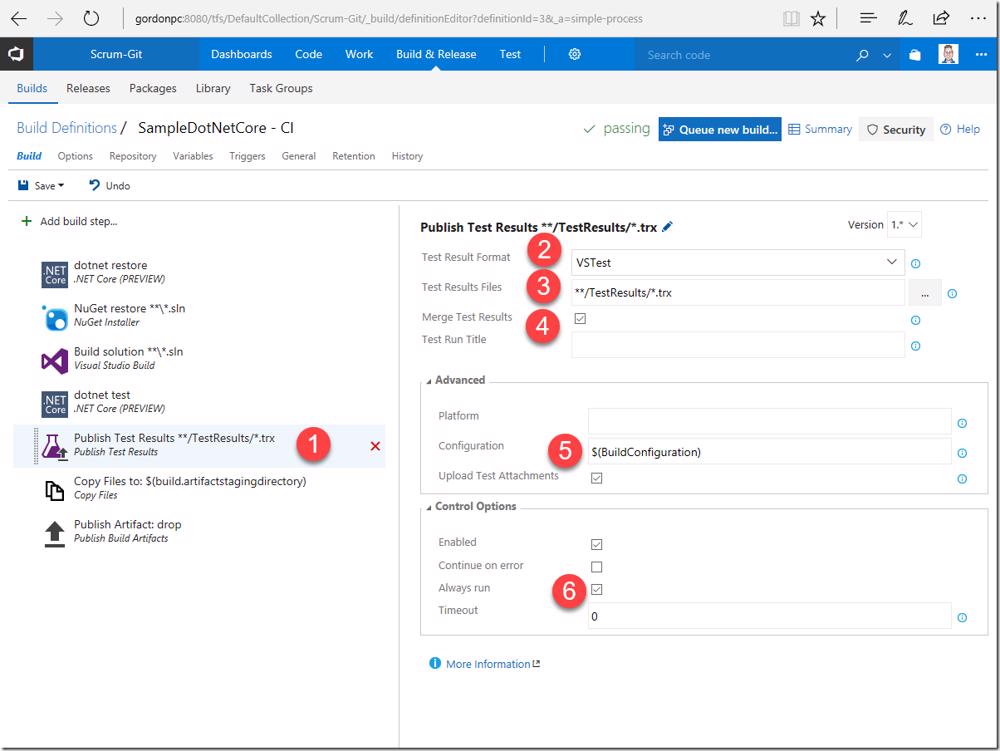Click info icon for Platform
The width and height of the screenshot is (1000, 751).
pos(962,423)
